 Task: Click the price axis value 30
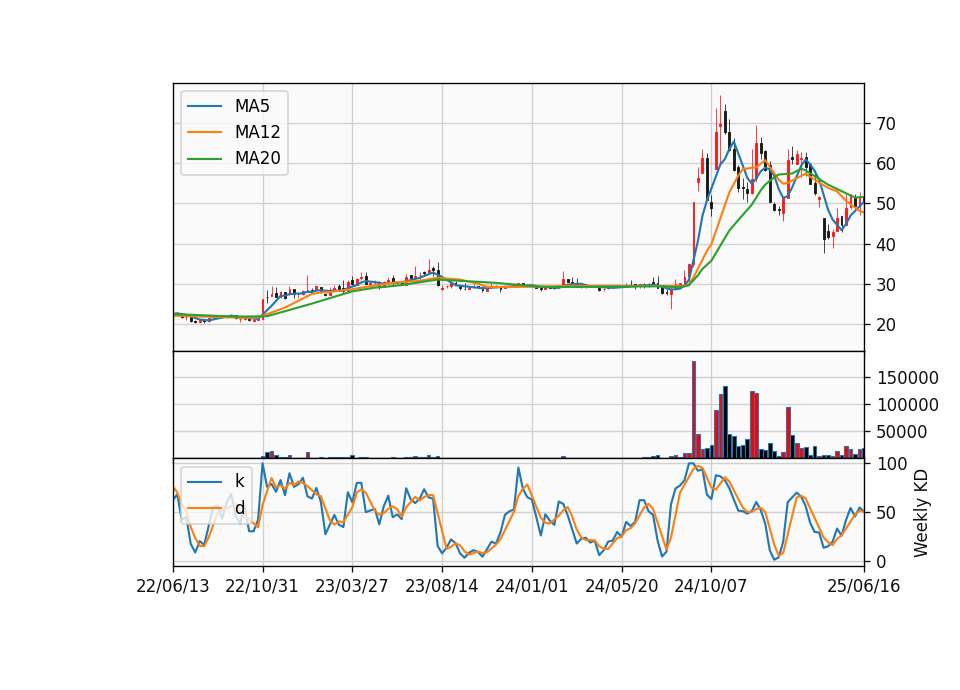coord(886,285)
